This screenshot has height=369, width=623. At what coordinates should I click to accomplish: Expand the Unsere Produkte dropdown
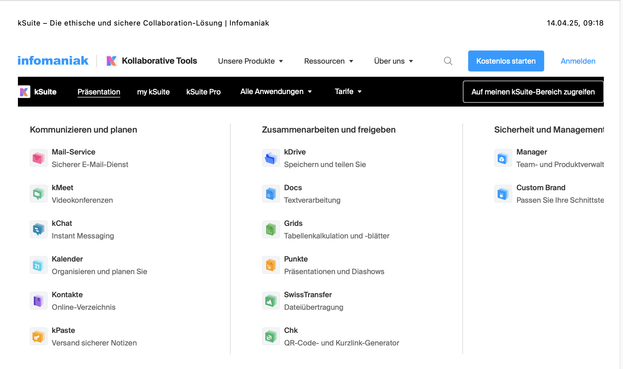pos(250,61)
